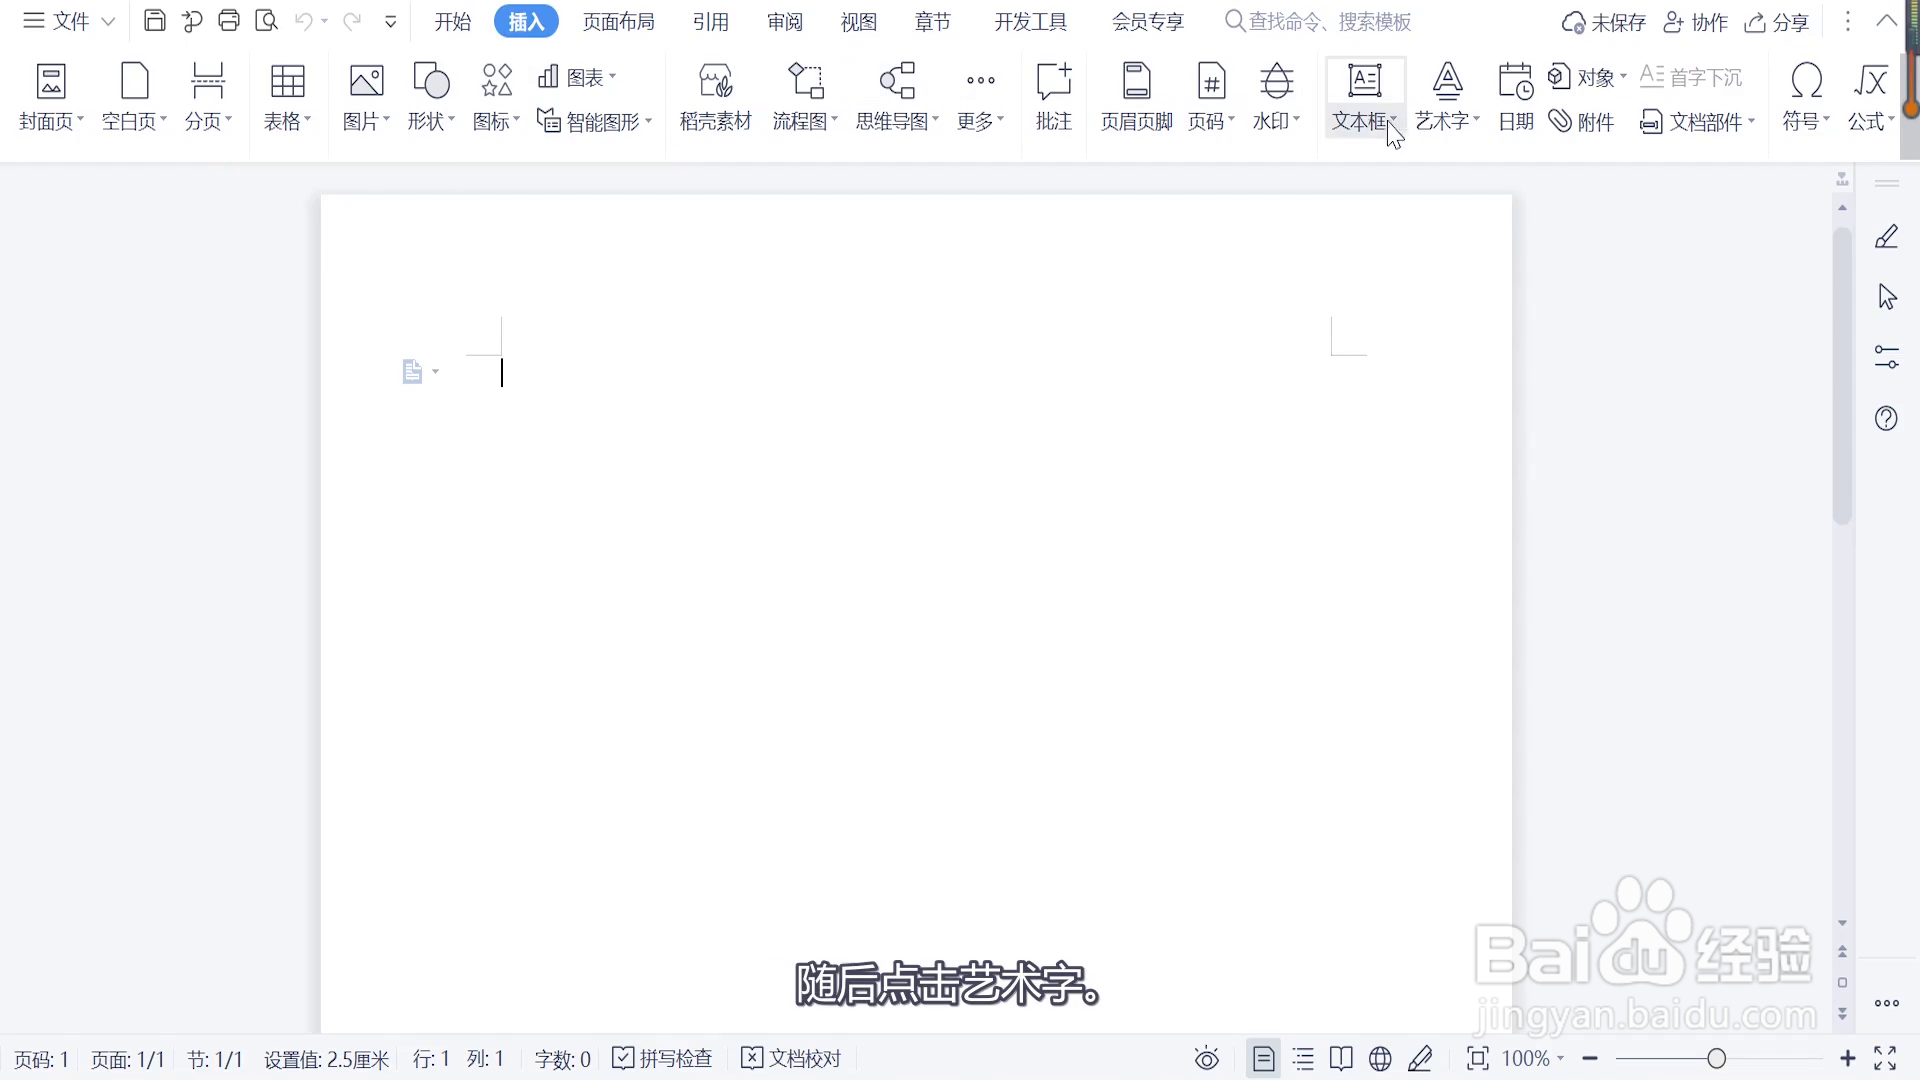Image resolution: width=1920 pixels, height=1080 pixels.
Task: Insert page number (页码)
Action: 1211,98
